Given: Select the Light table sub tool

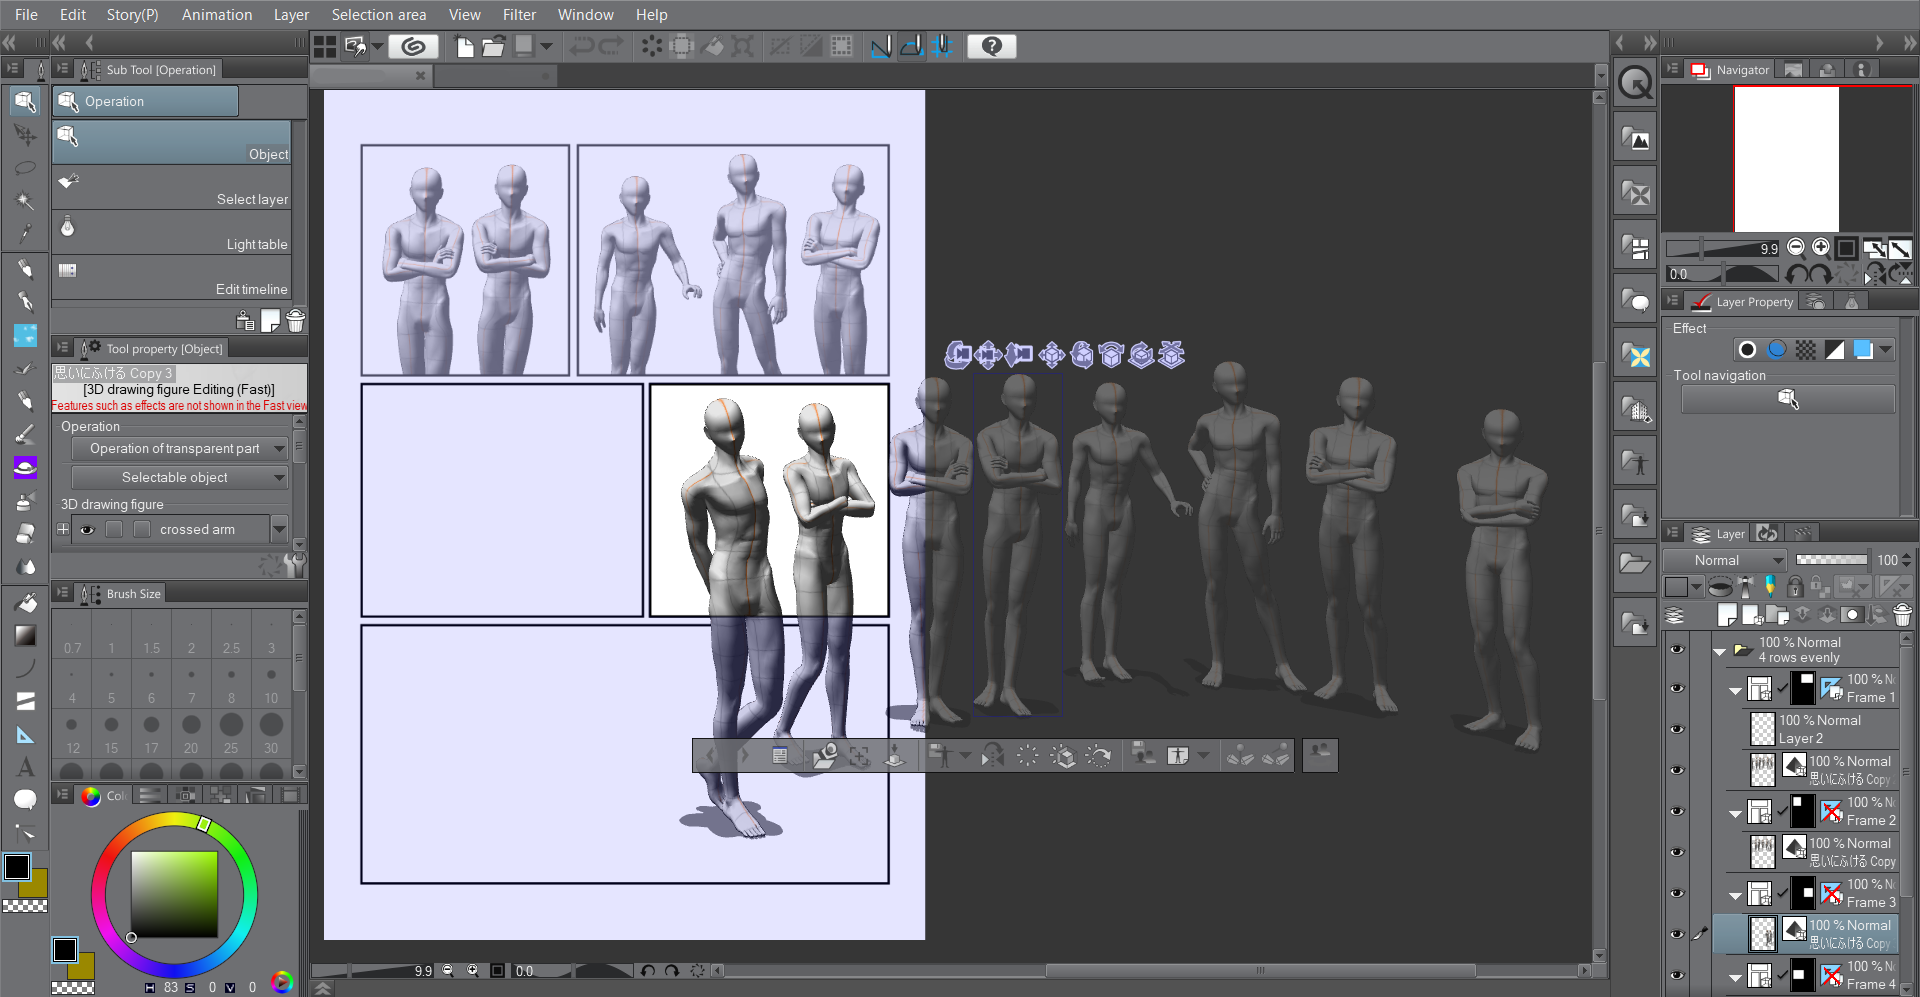Looking at the screenshot, I should [170, 233].
